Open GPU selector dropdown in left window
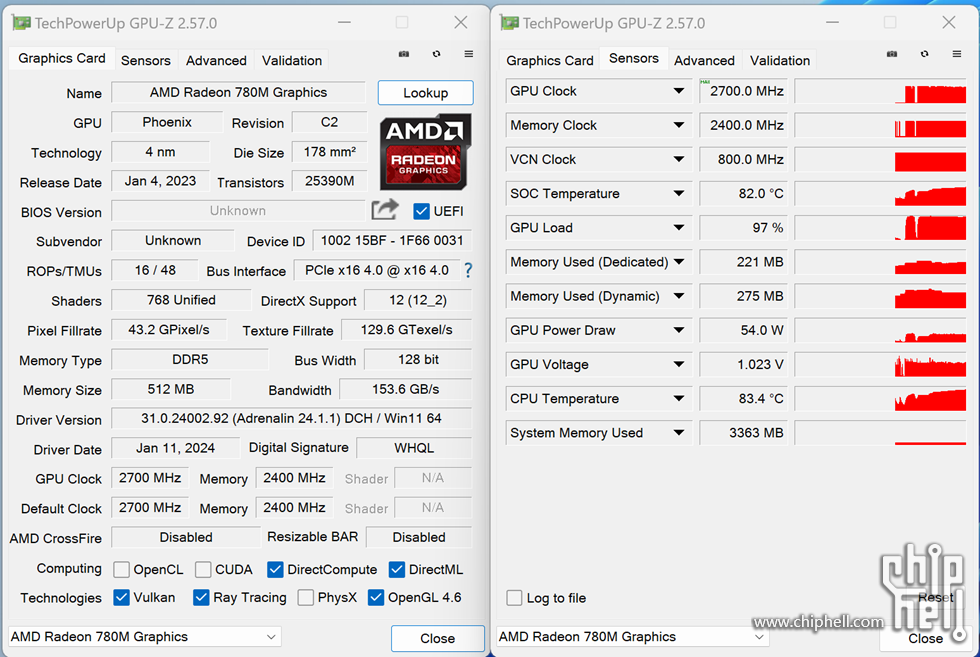The image size is (980, 657). tap(144, 636)
